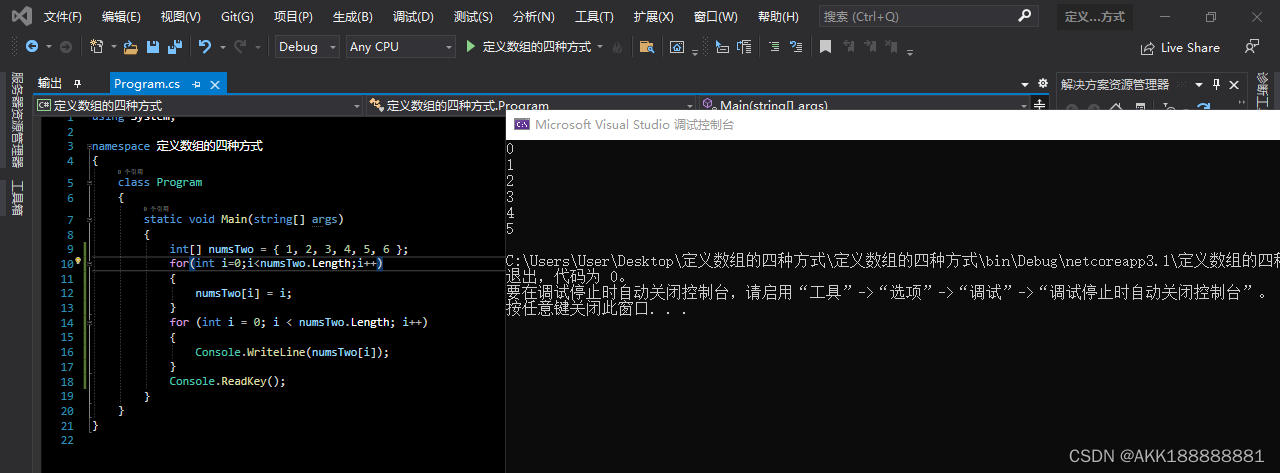
Task: Open the 视图(V) menu
Action: click(x=180, y=17)
